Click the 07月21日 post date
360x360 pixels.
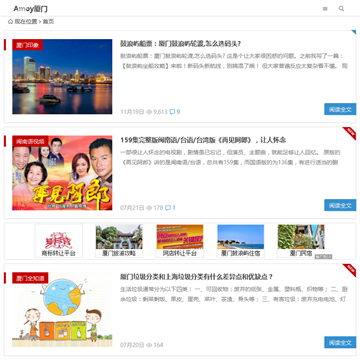point(132,208)
